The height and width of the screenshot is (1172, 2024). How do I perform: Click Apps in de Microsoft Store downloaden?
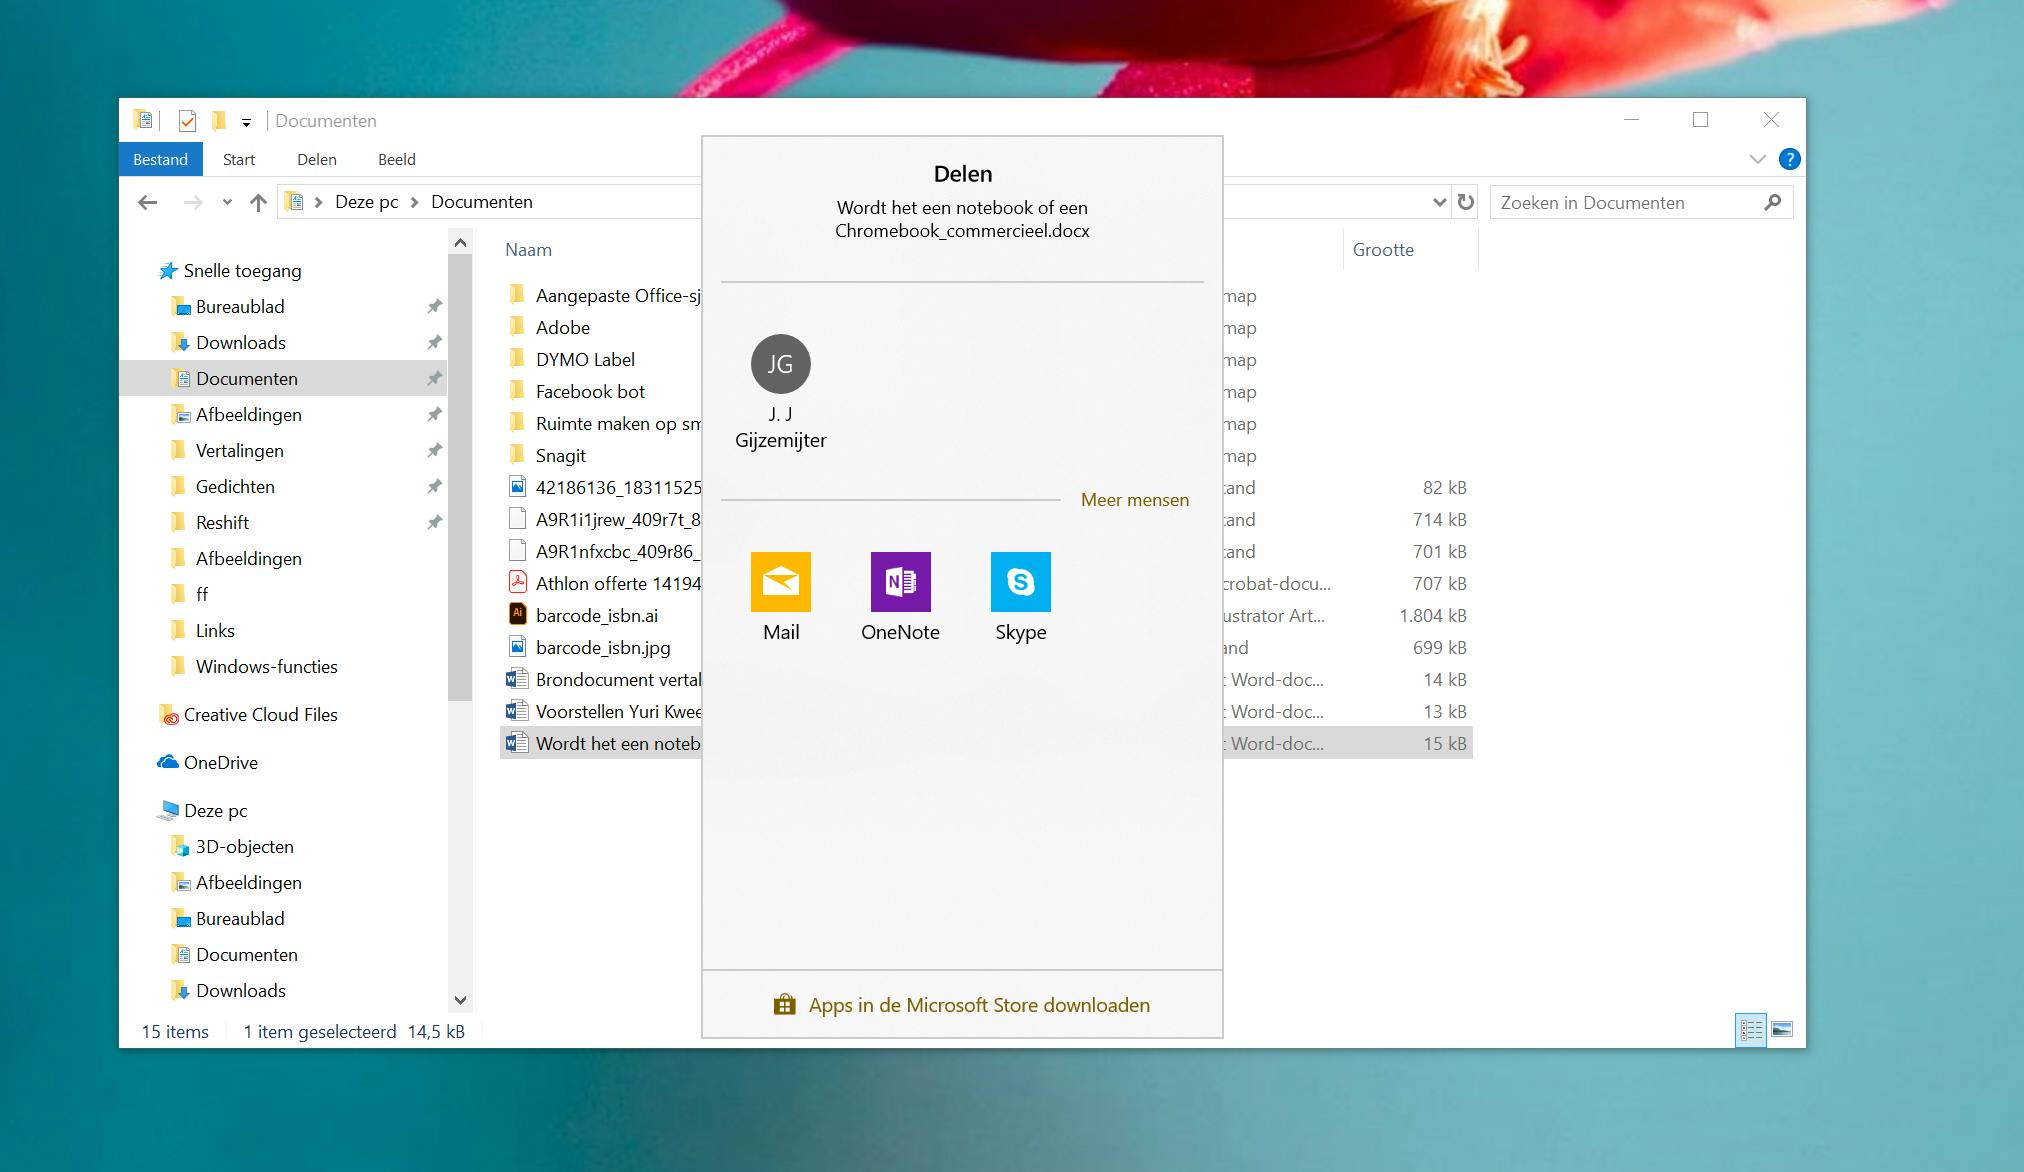[978, 1005]
